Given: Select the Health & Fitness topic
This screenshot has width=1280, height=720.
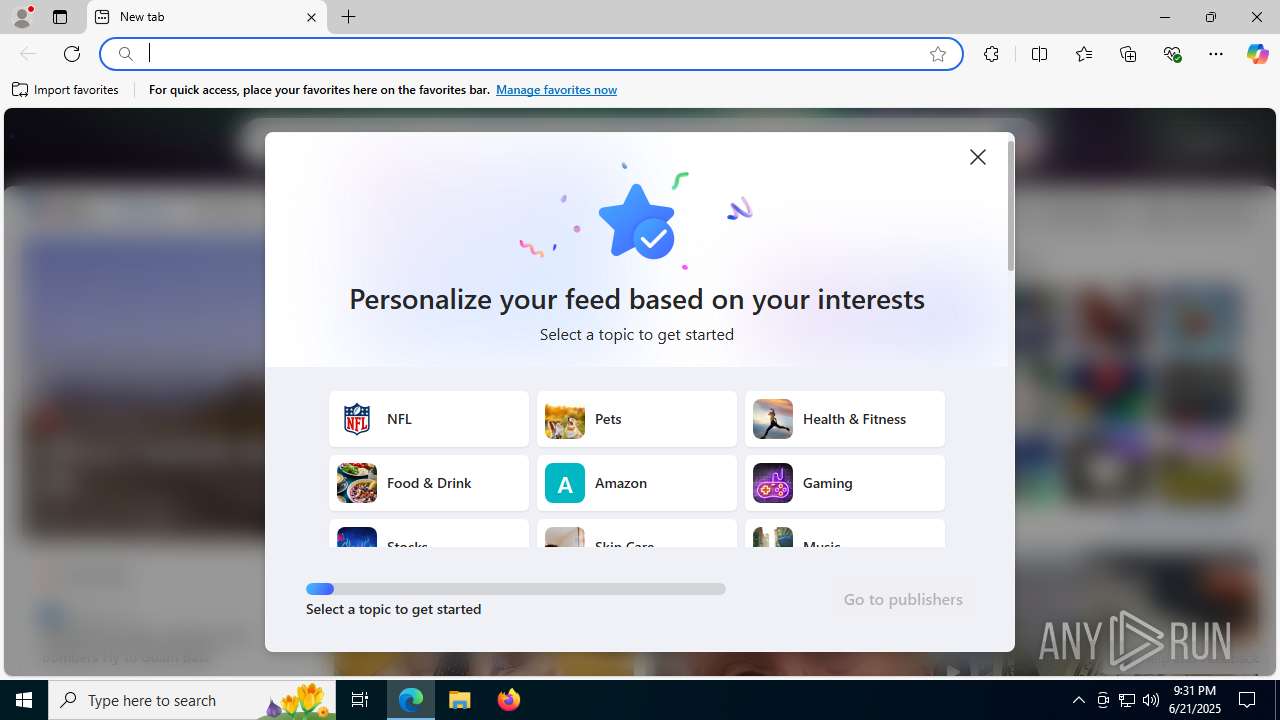Looking at the screenshot, I should click(845, 419).
